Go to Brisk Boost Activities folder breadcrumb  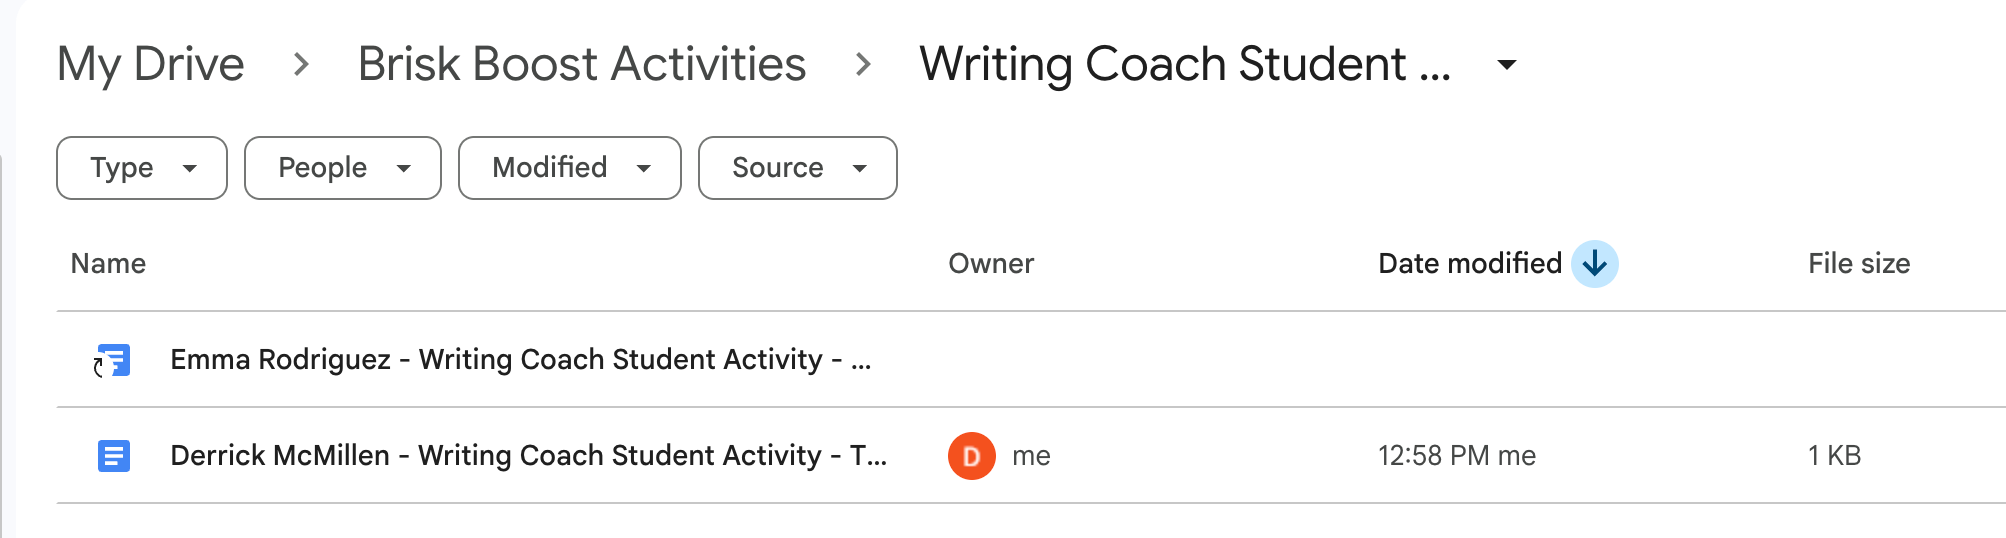582,65
